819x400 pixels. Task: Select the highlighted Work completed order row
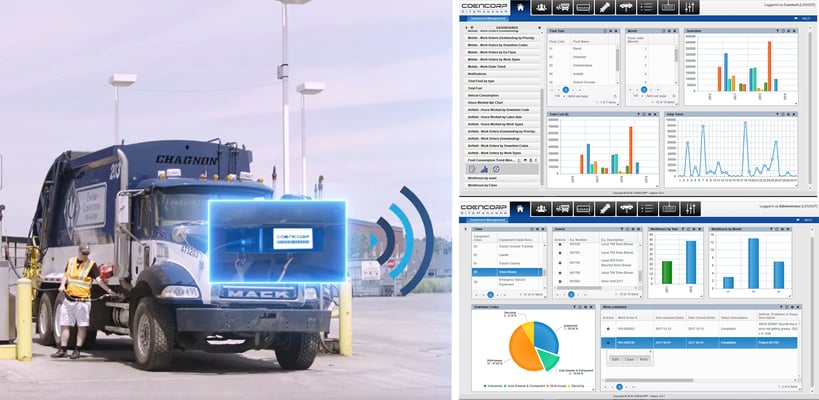point(699,343)
